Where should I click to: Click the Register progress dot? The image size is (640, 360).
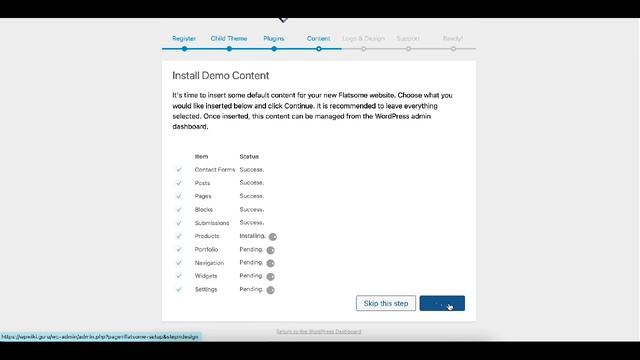184,49
